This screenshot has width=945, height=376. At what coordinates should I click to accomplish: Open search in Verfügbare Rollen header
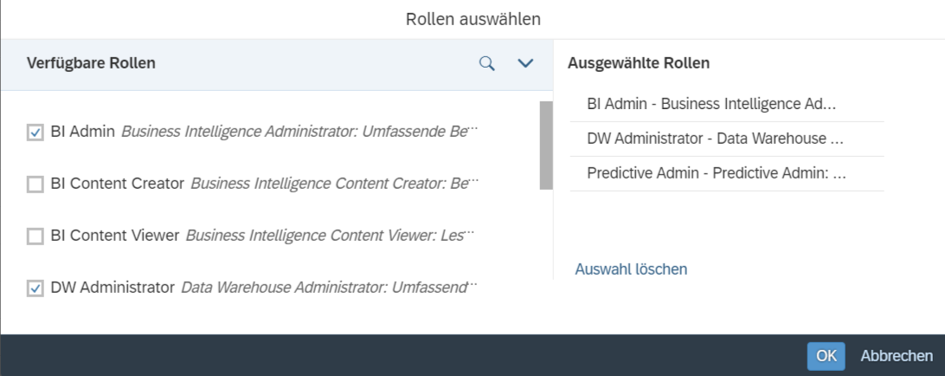pyautogui.click(x=487, y=63)
